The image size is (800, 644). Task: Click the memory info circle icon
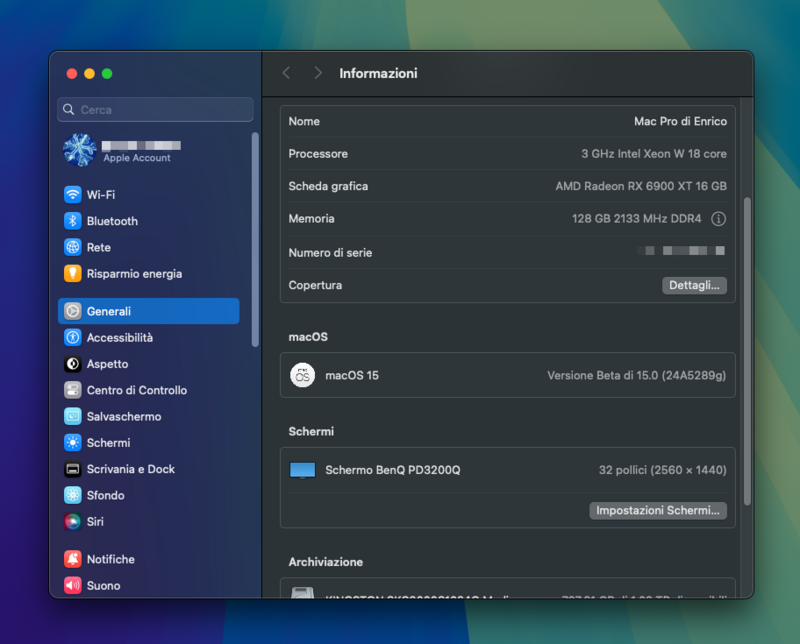coord(718,219)
